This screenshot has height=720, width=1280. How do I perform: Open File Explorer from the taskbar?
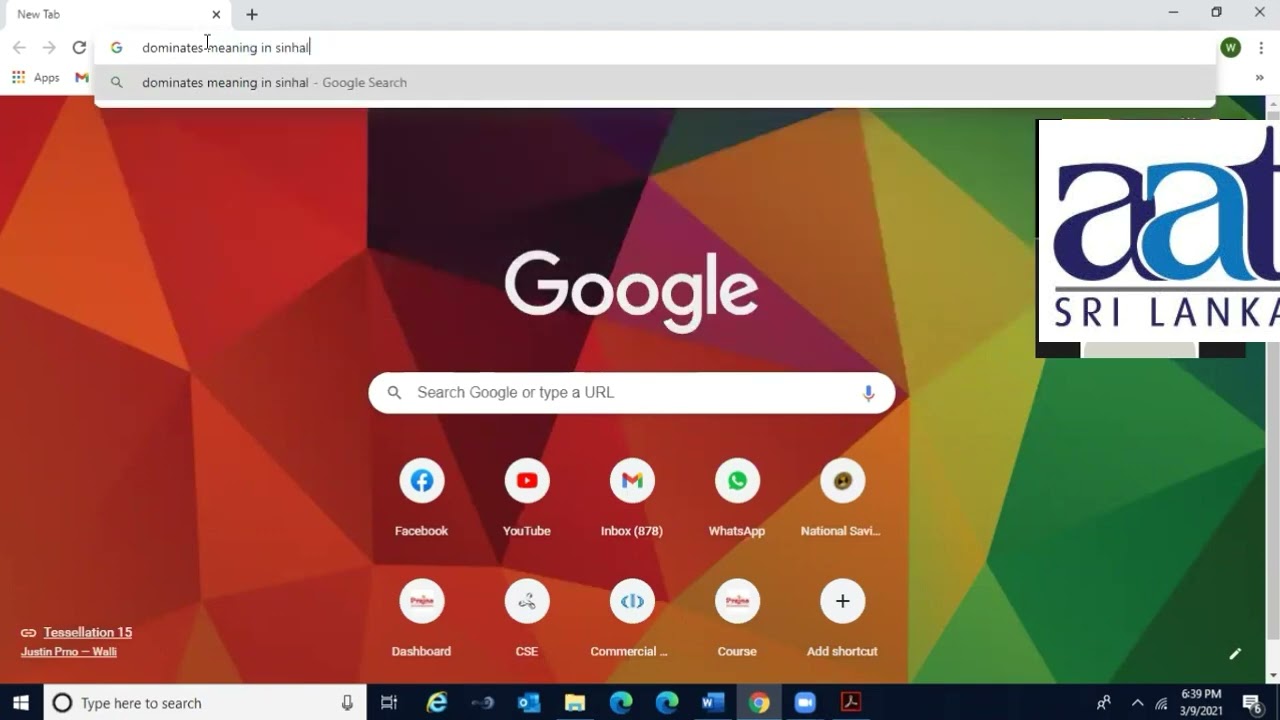575,703
